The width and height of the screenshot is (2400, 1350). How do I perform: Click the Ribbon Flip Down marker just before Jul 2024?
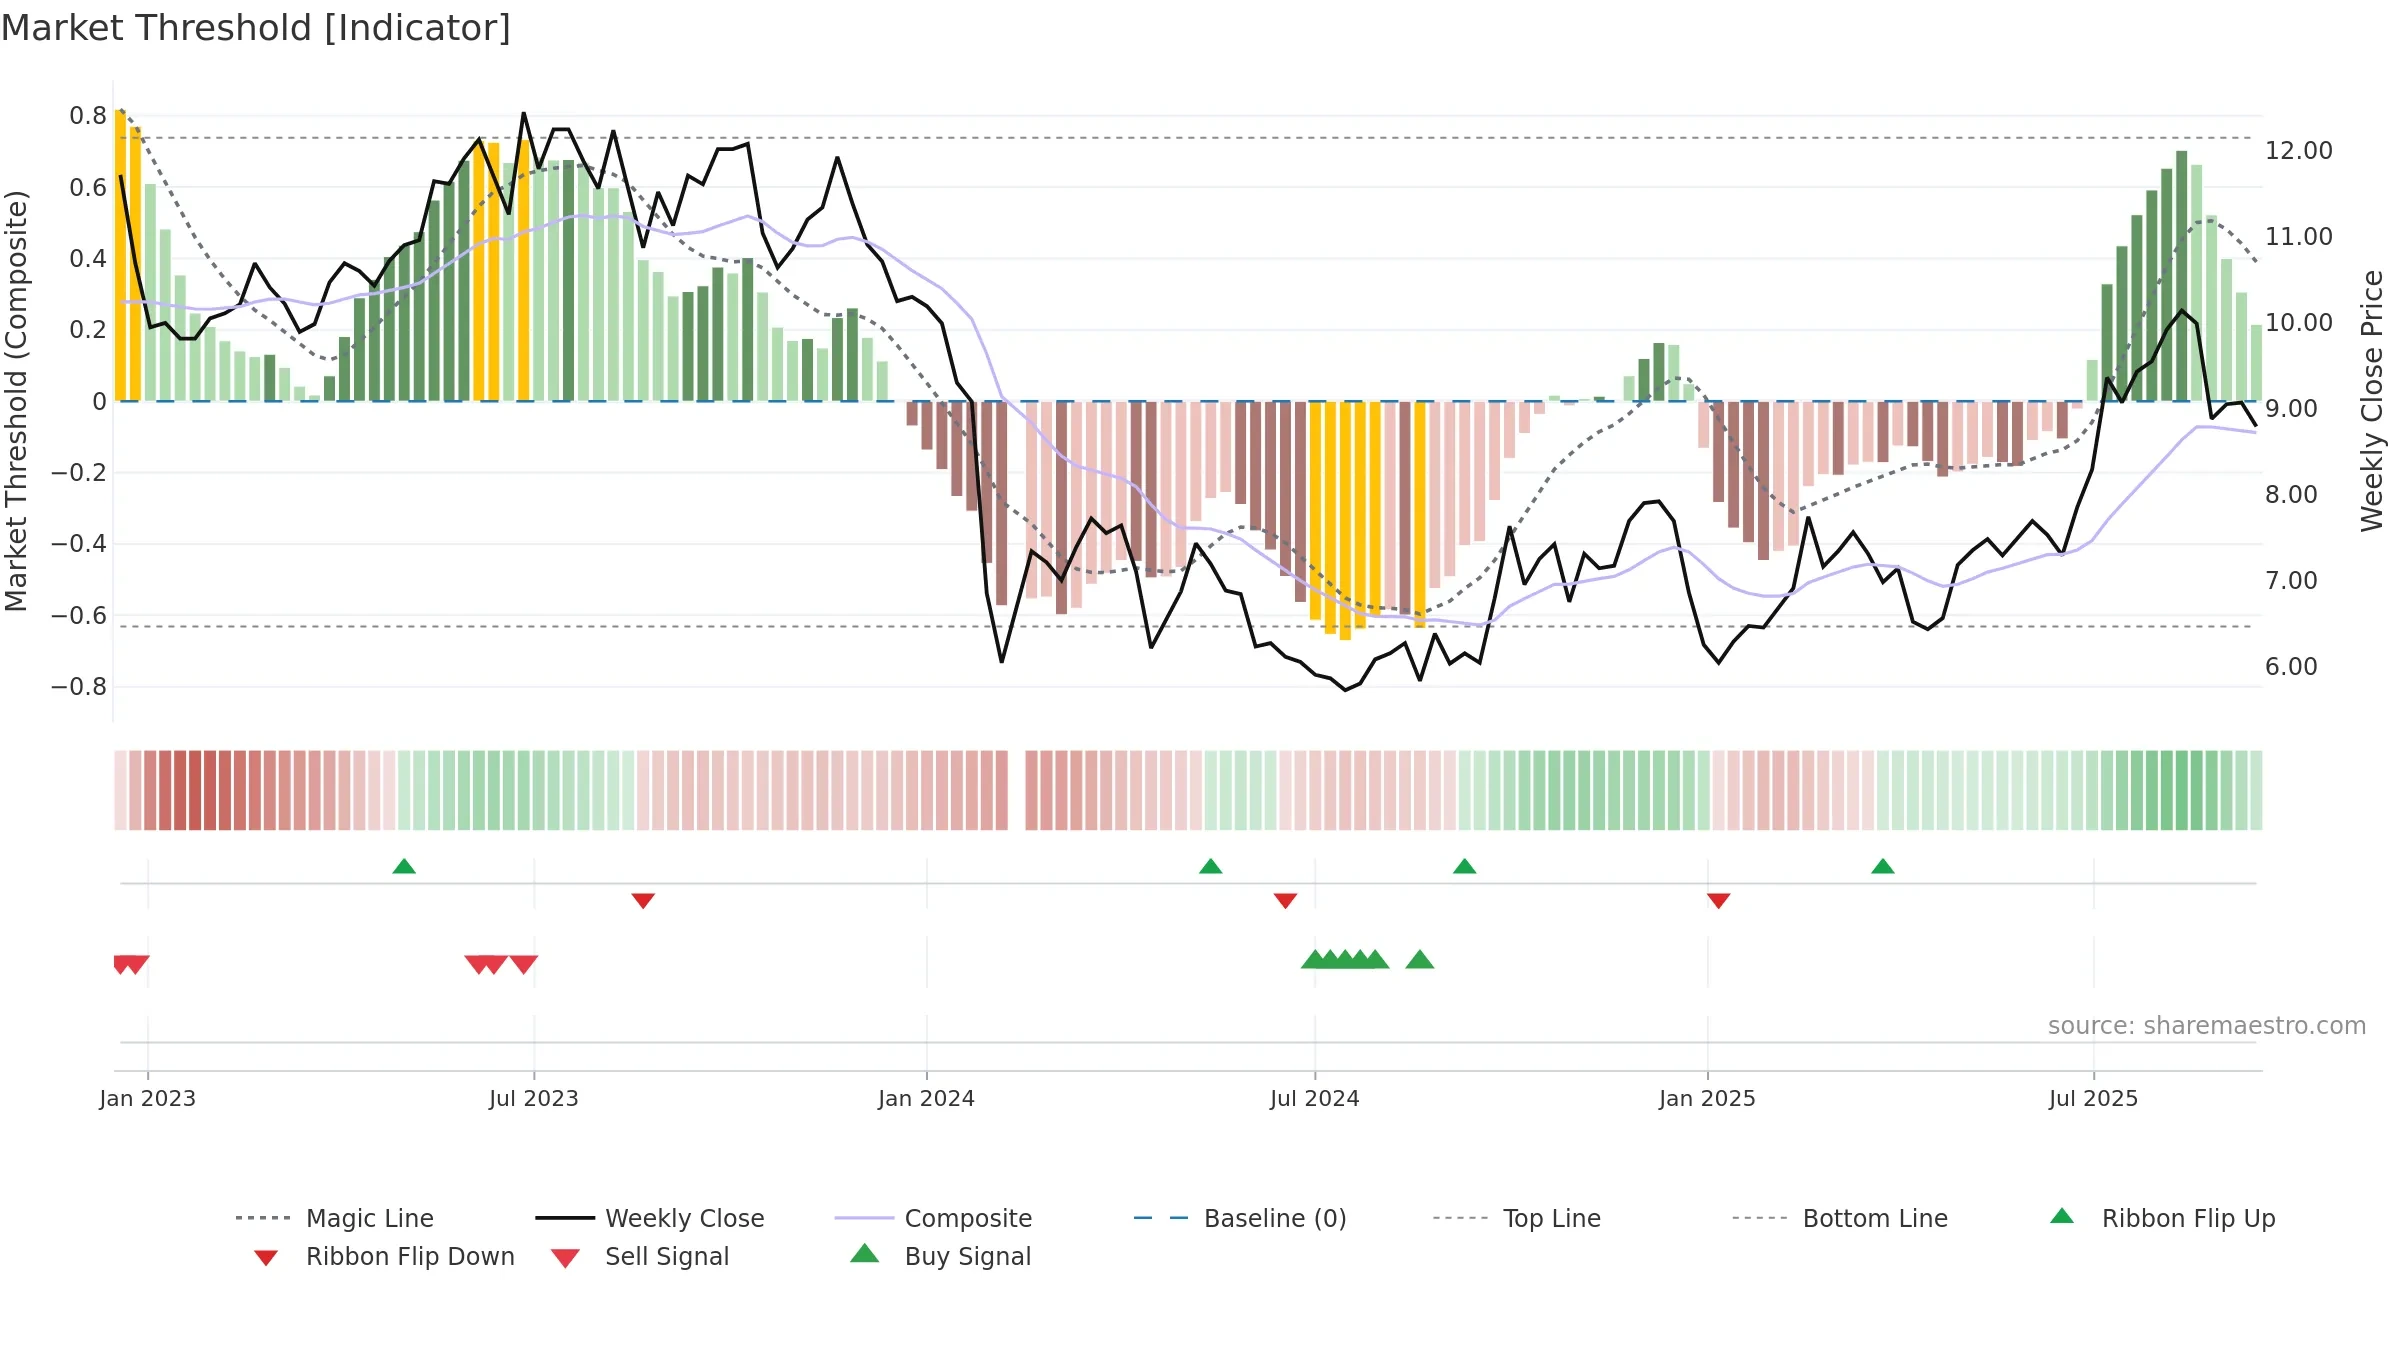pyautogui.click(x=1285, y=901)
